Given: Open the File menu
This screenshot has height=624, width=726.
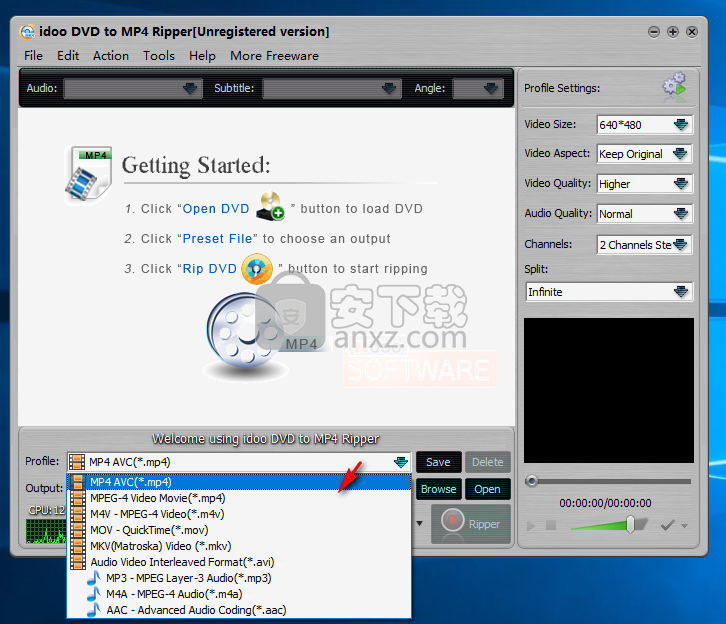Looking at the screenshot, I should pos(33,56).
